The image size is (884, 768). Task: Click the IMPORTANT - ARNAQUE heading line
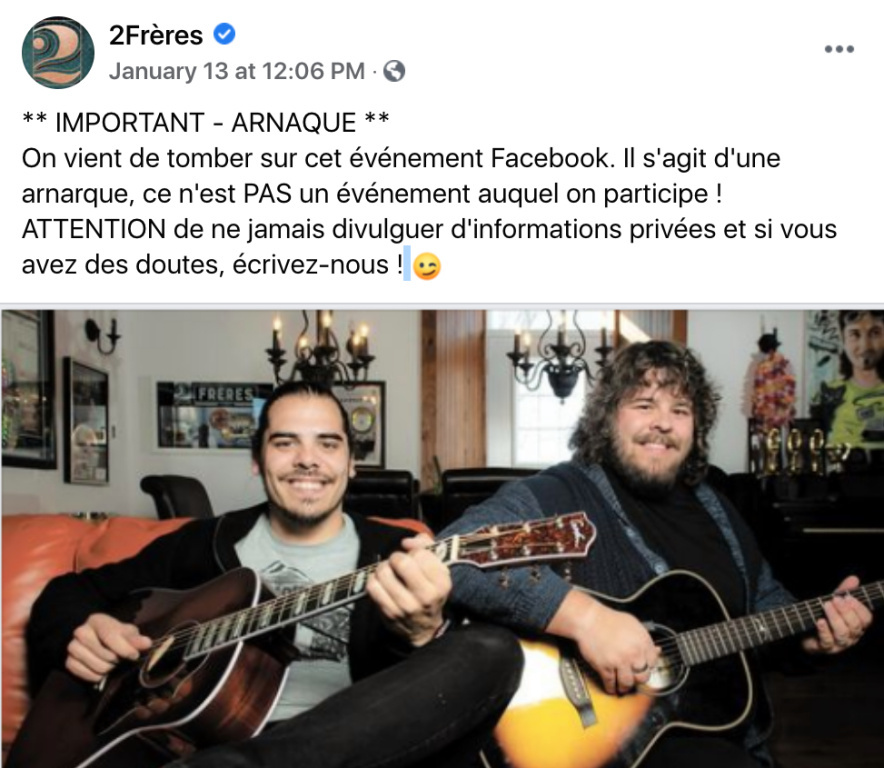(x=205, y=122)
